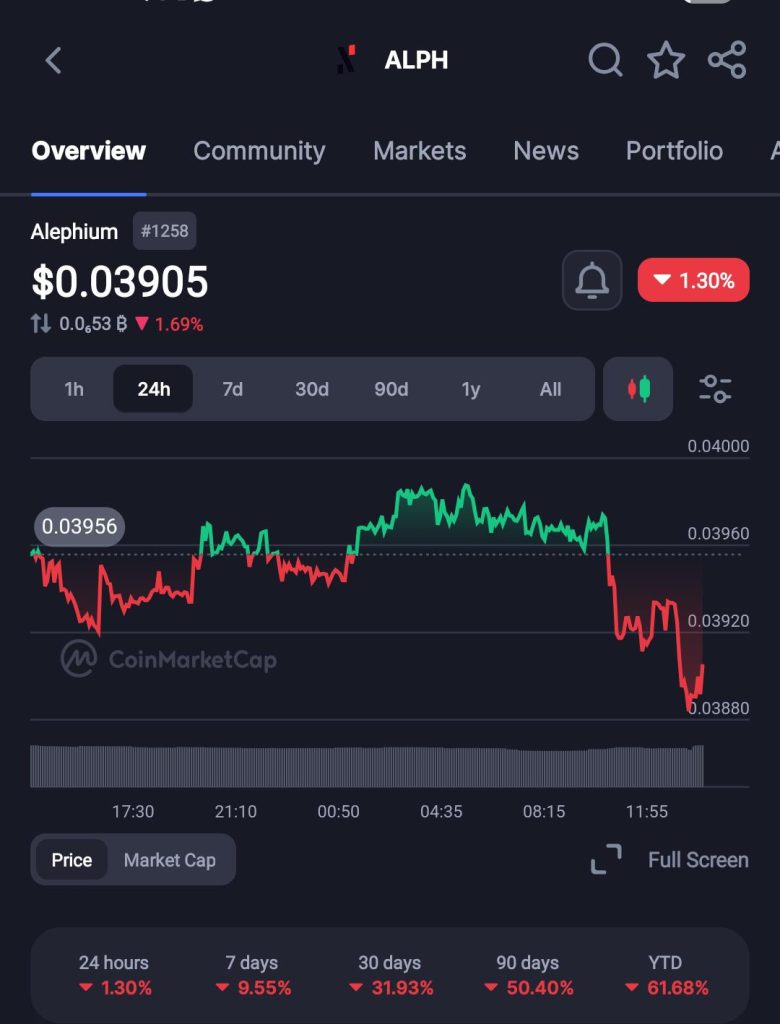The image size is (780, 1024).
Task: Tap the 00:50 time axis label
Action: click(338, 812)
